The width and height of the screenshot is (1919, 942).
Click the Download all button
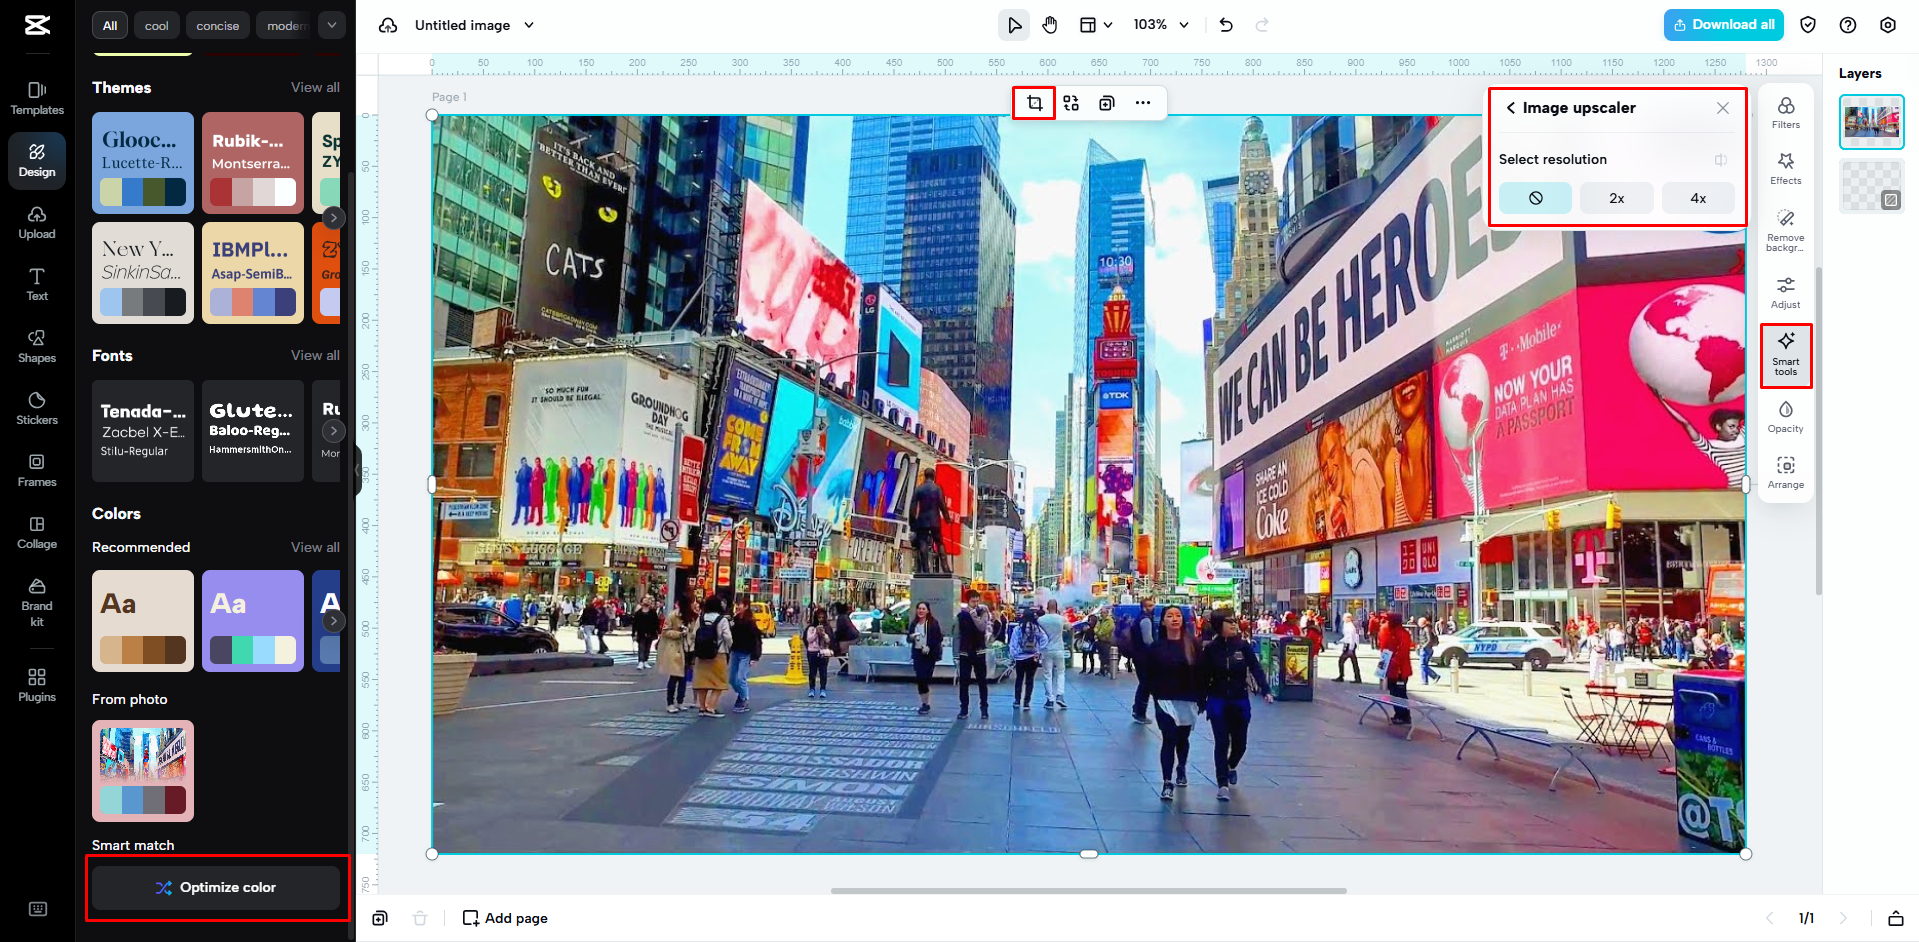pyautogui.click(x=1723, y=24)
